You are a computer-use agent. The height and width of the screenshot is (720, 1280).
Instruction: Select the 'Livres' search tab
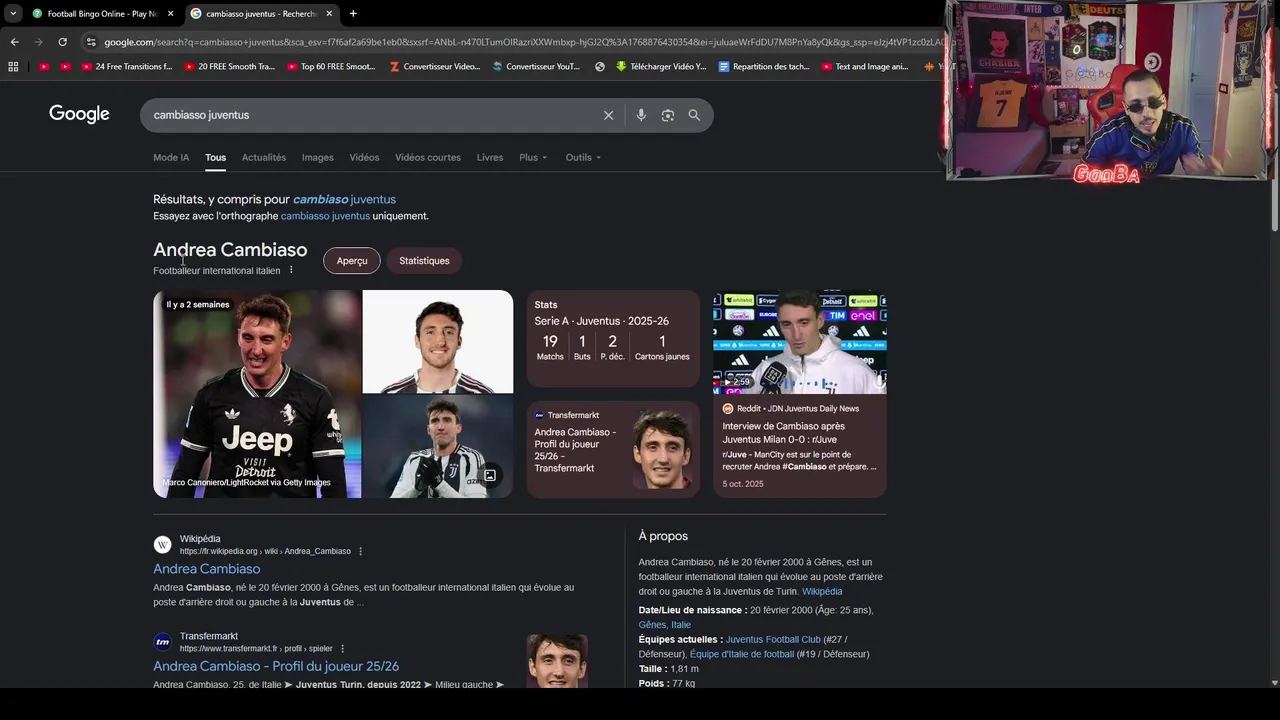pos(490,157)
